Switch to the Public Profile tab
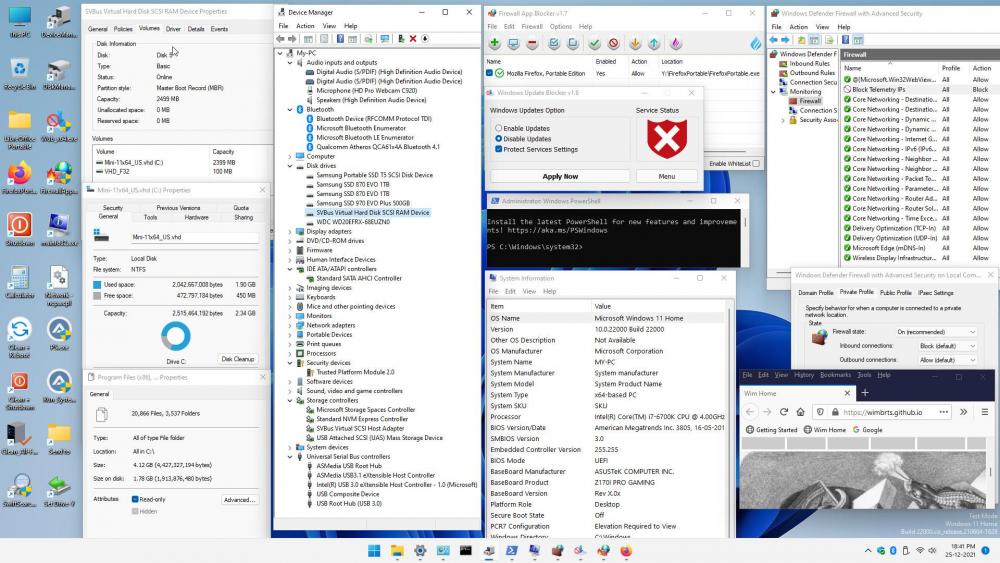Viewport: 1000px width, 563px height. 895,293
